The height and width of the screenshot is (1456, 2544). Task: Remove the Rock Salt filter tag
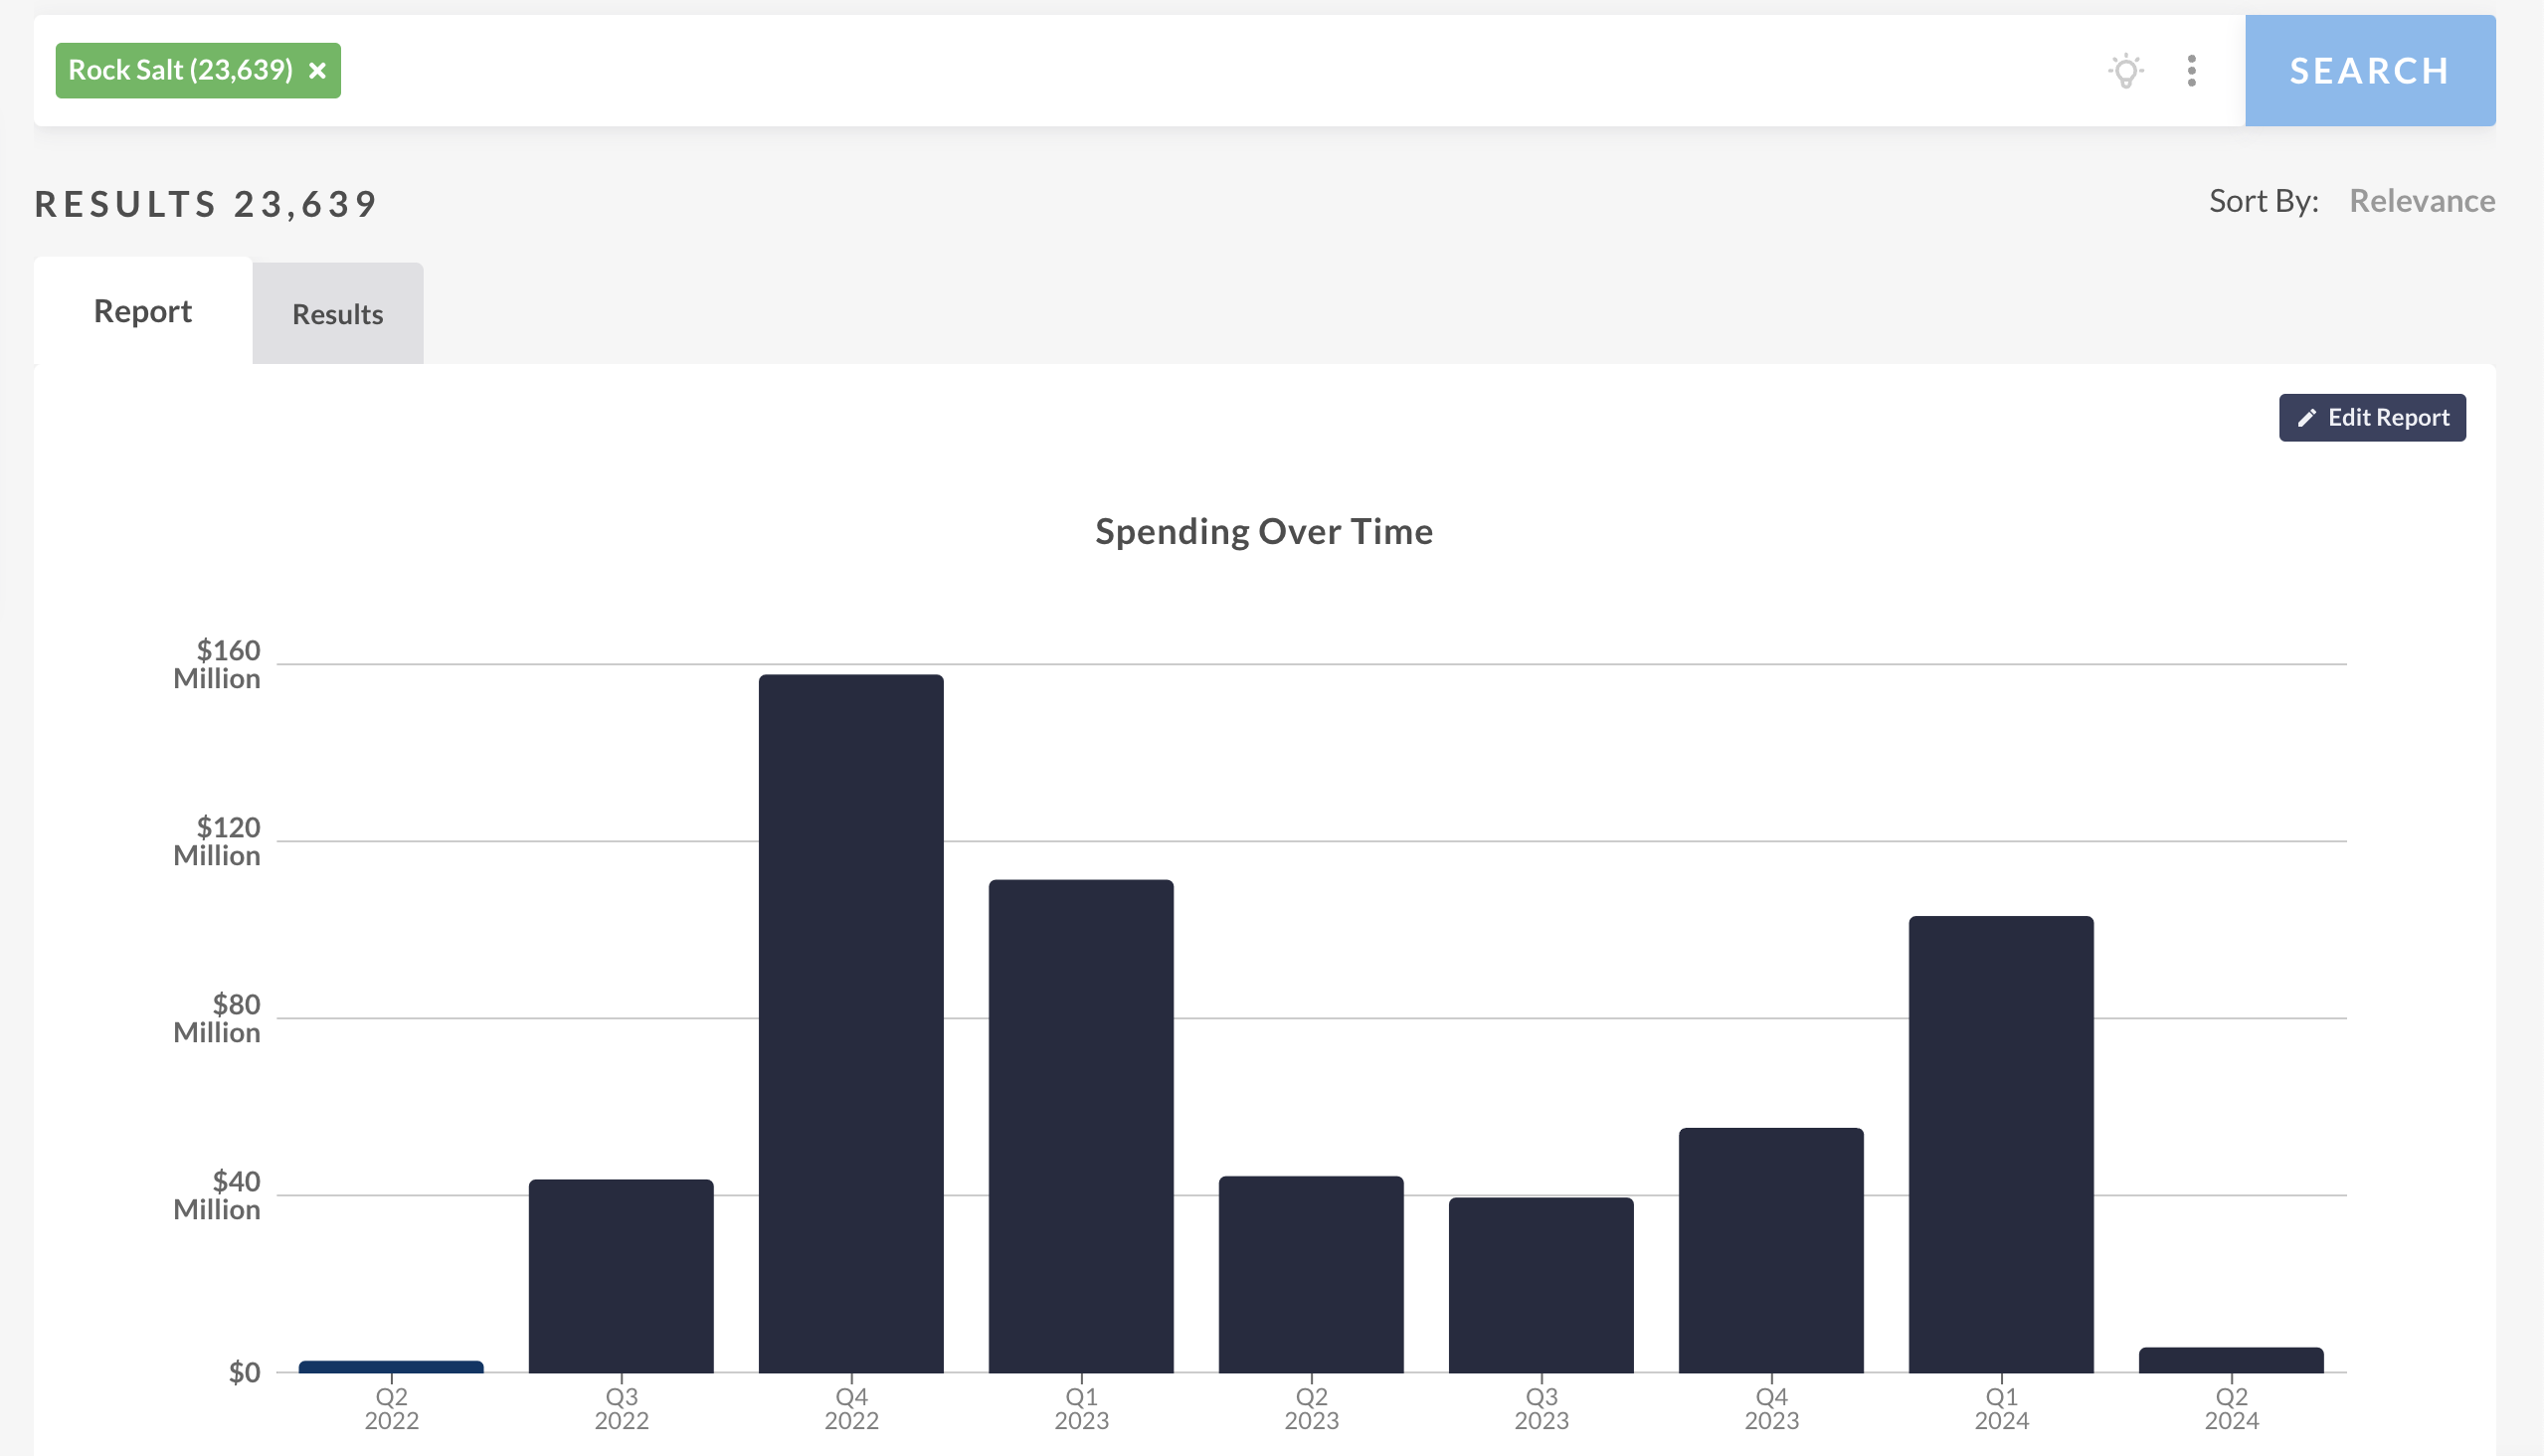317,71
